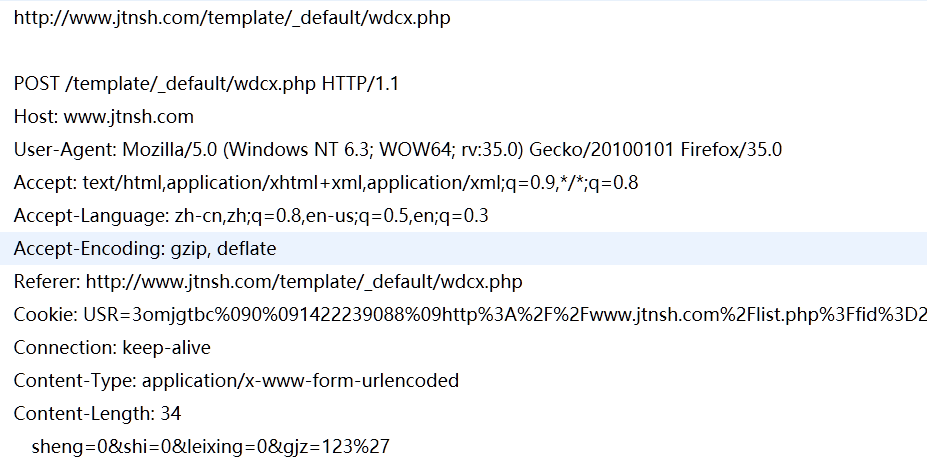
Task: Select the Connection: keep-alive line
Action: (112, 348)
